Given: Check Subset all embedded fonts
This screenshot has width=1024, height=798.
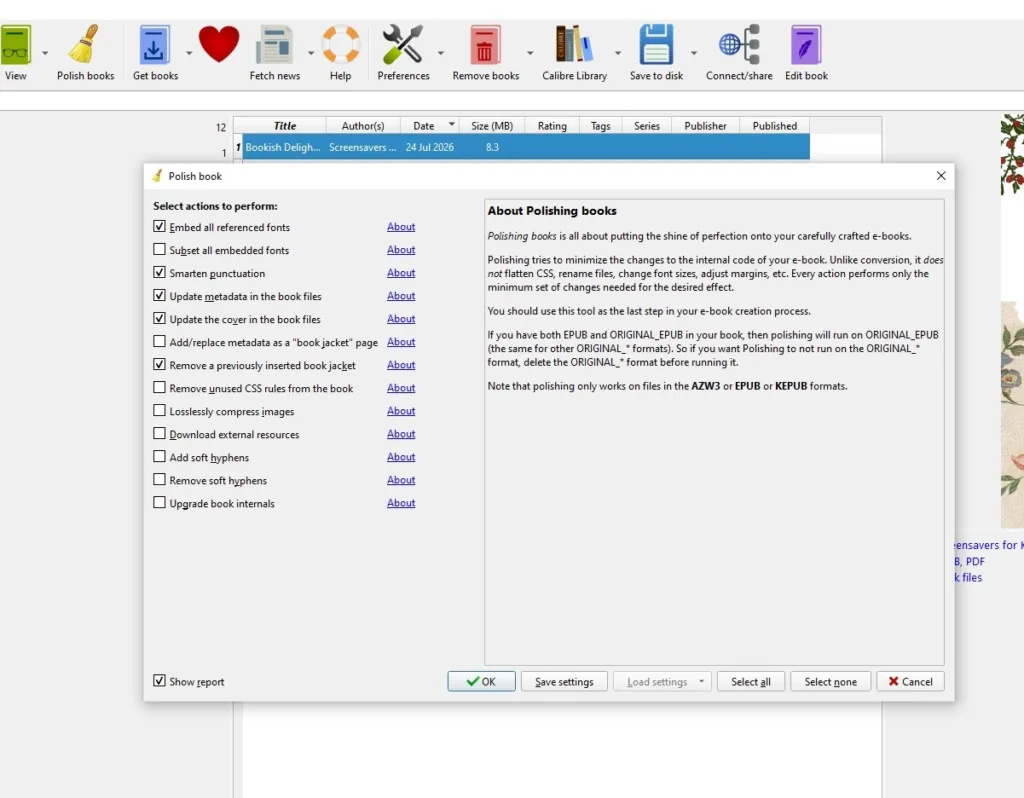Looking at the screenshot, I should [x=159, y=249].
